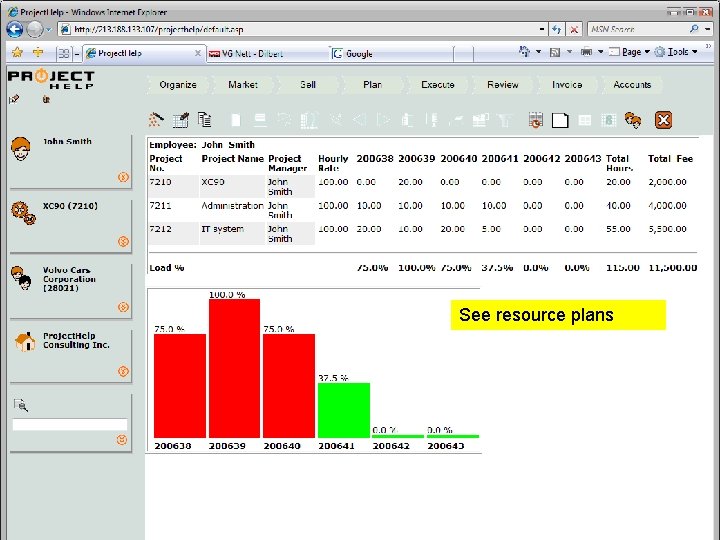
Task: Open the Review menu
Action: pyautogui.click(x=503, y=84)
